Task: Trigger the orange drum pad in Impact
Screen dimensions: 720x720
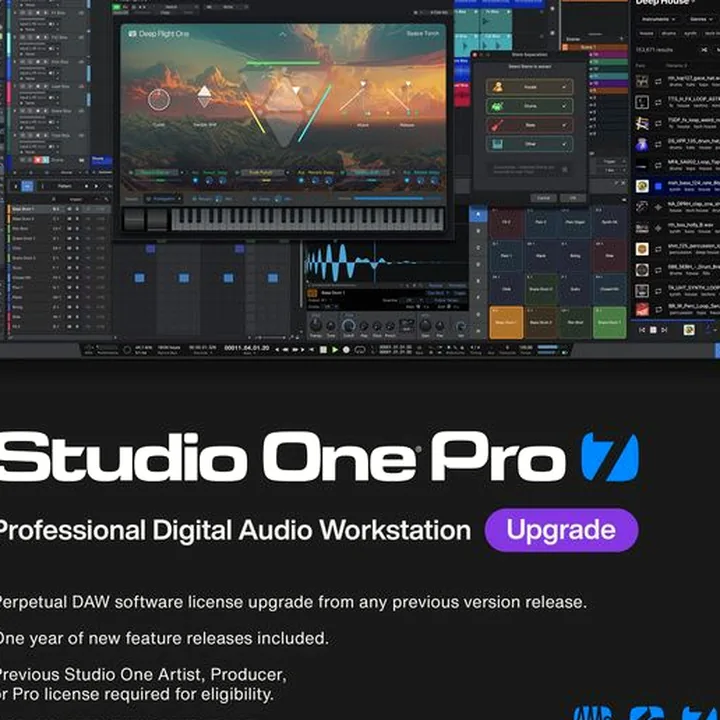Action: tap(506, 322)
